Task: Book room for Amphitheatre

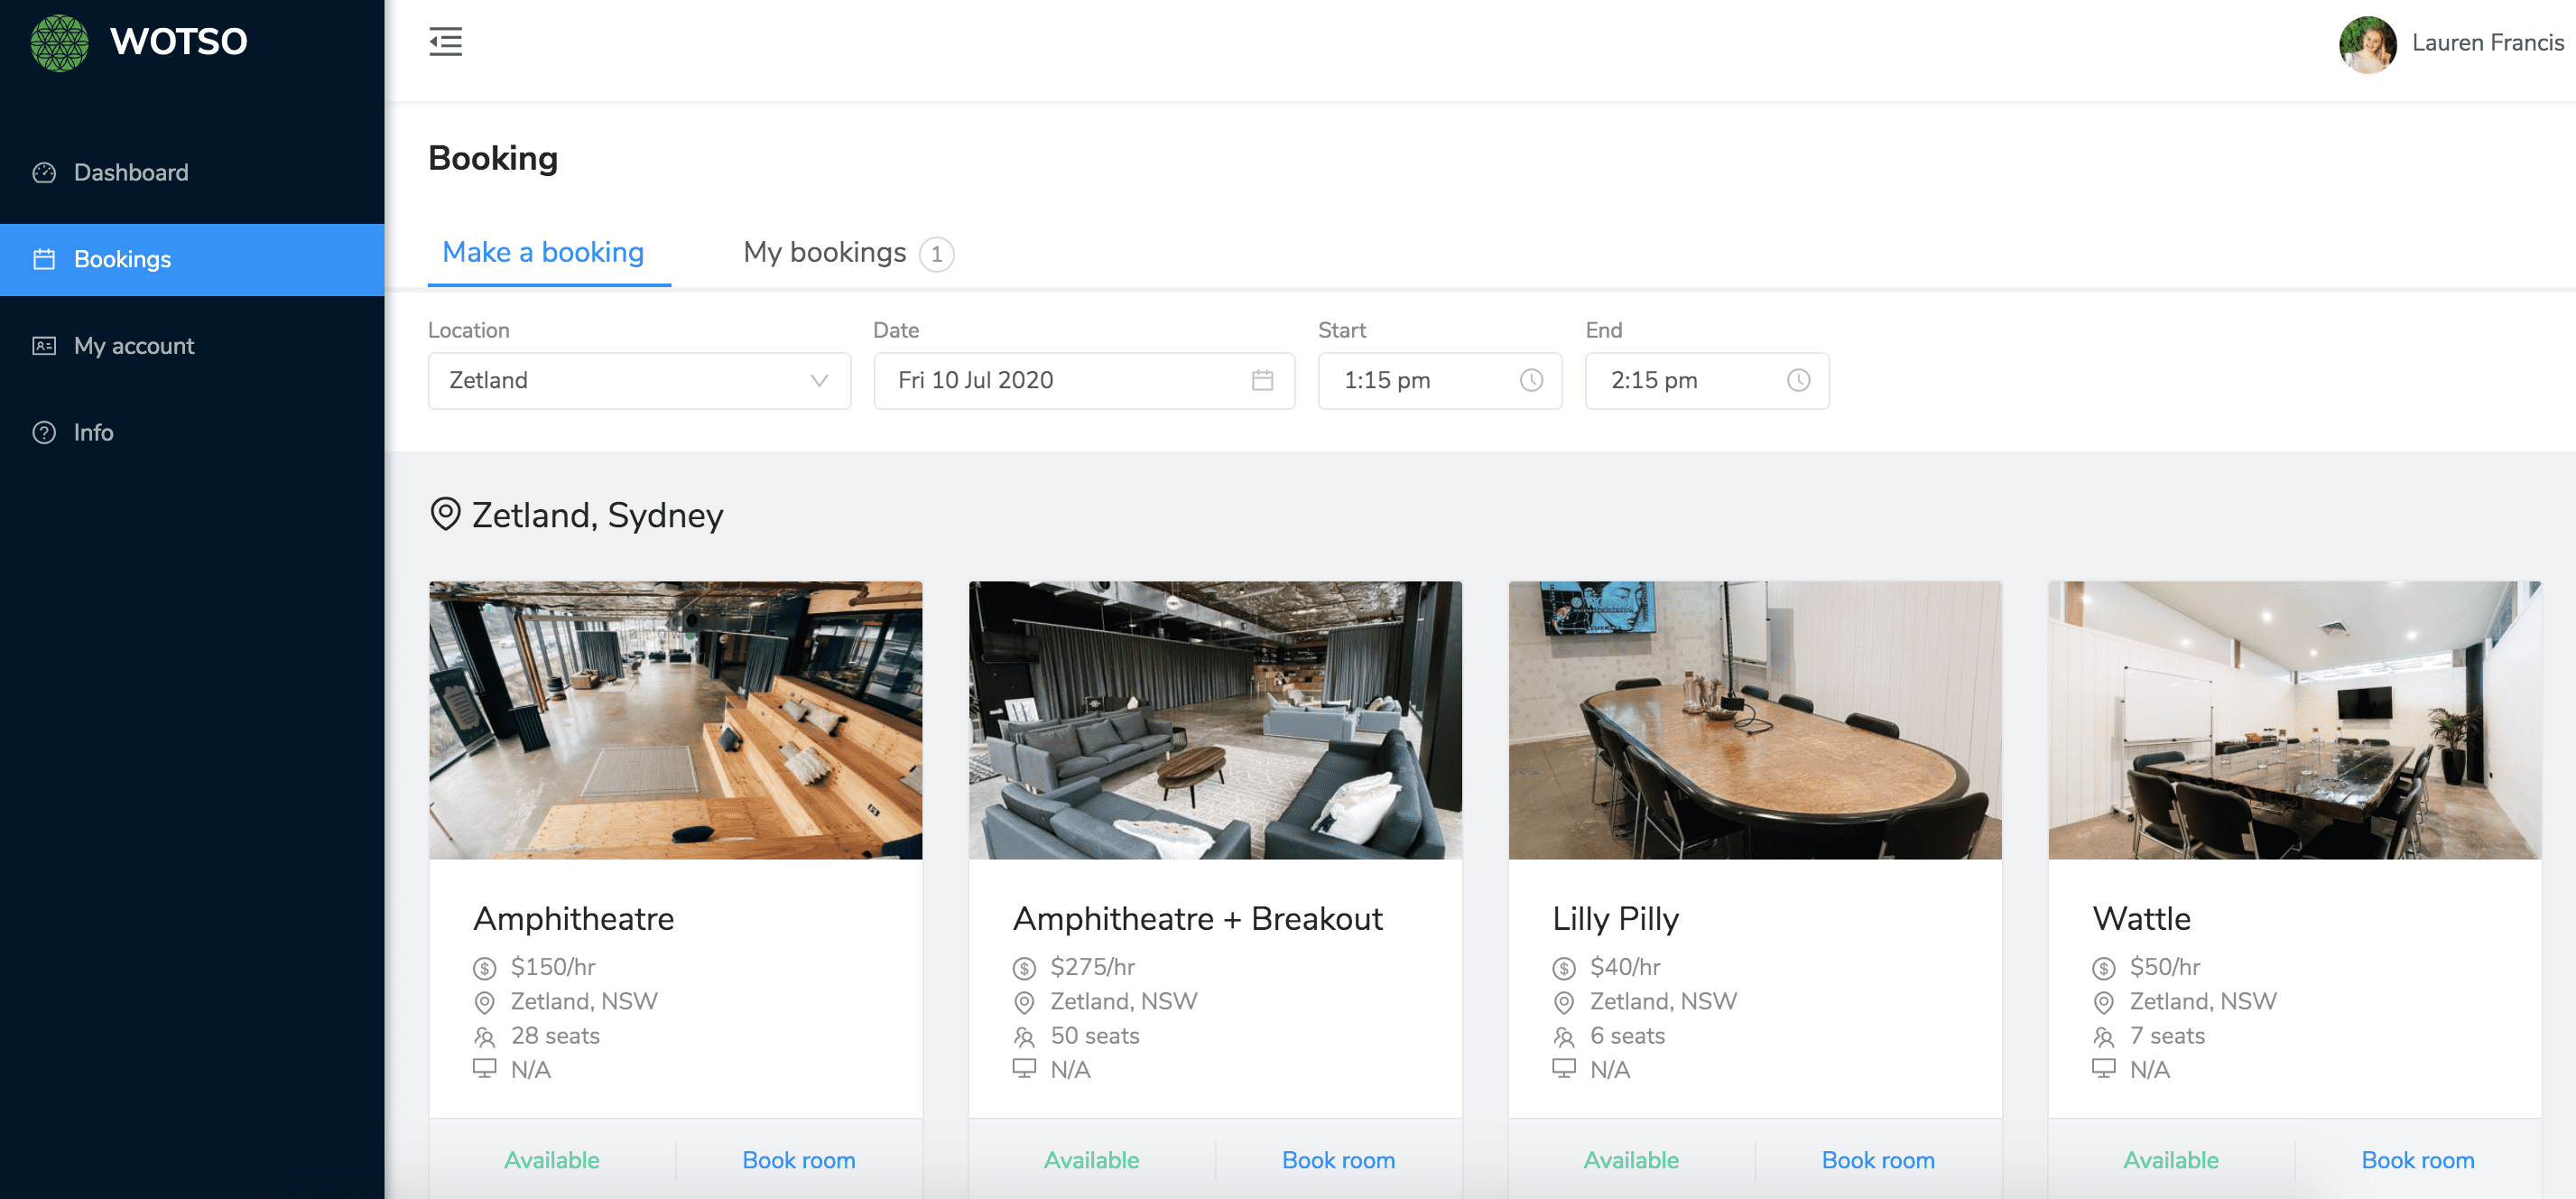Action: (799, 1160)
